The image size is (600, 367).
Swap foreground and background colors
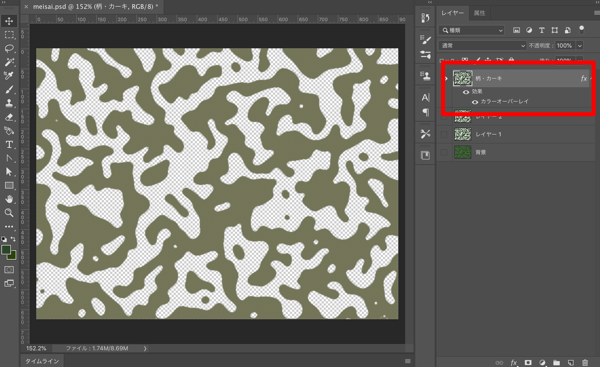[x=13, y=239]
